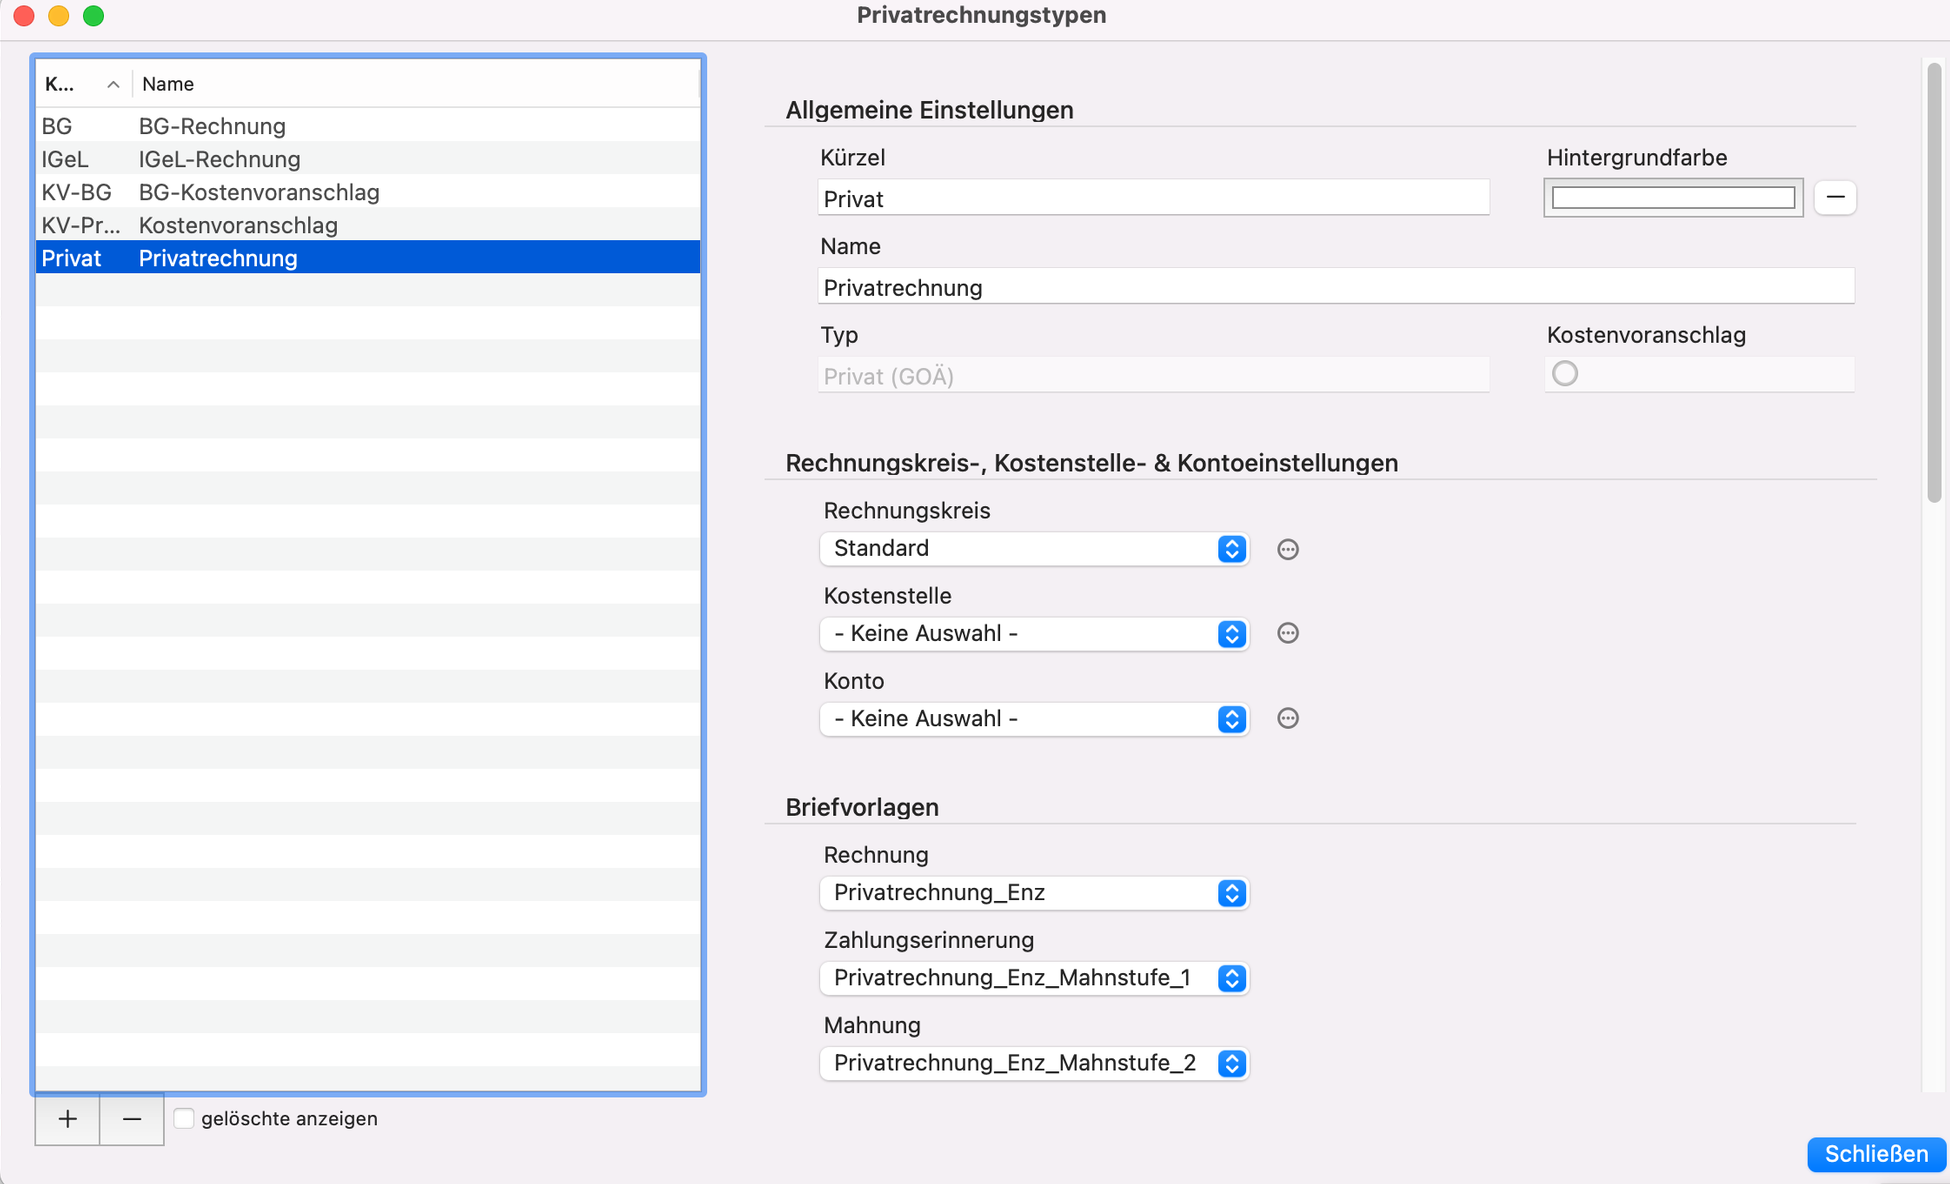Viewport: 1950px width, 1184px height.
Task: Select the 'BG-Rechnung' row
Action: point(368,126)
